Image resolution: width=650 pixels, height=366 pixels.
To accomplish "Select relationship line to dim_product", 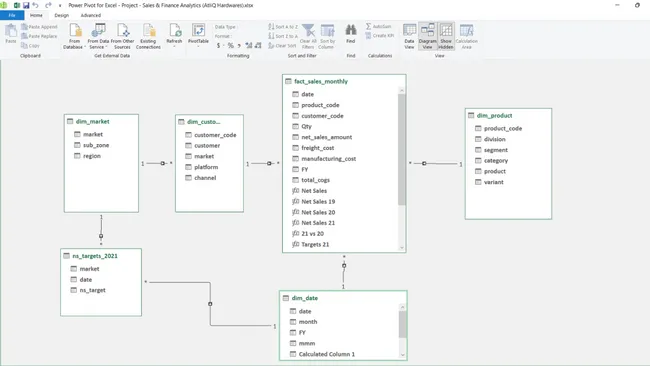I will click(435, 163).
